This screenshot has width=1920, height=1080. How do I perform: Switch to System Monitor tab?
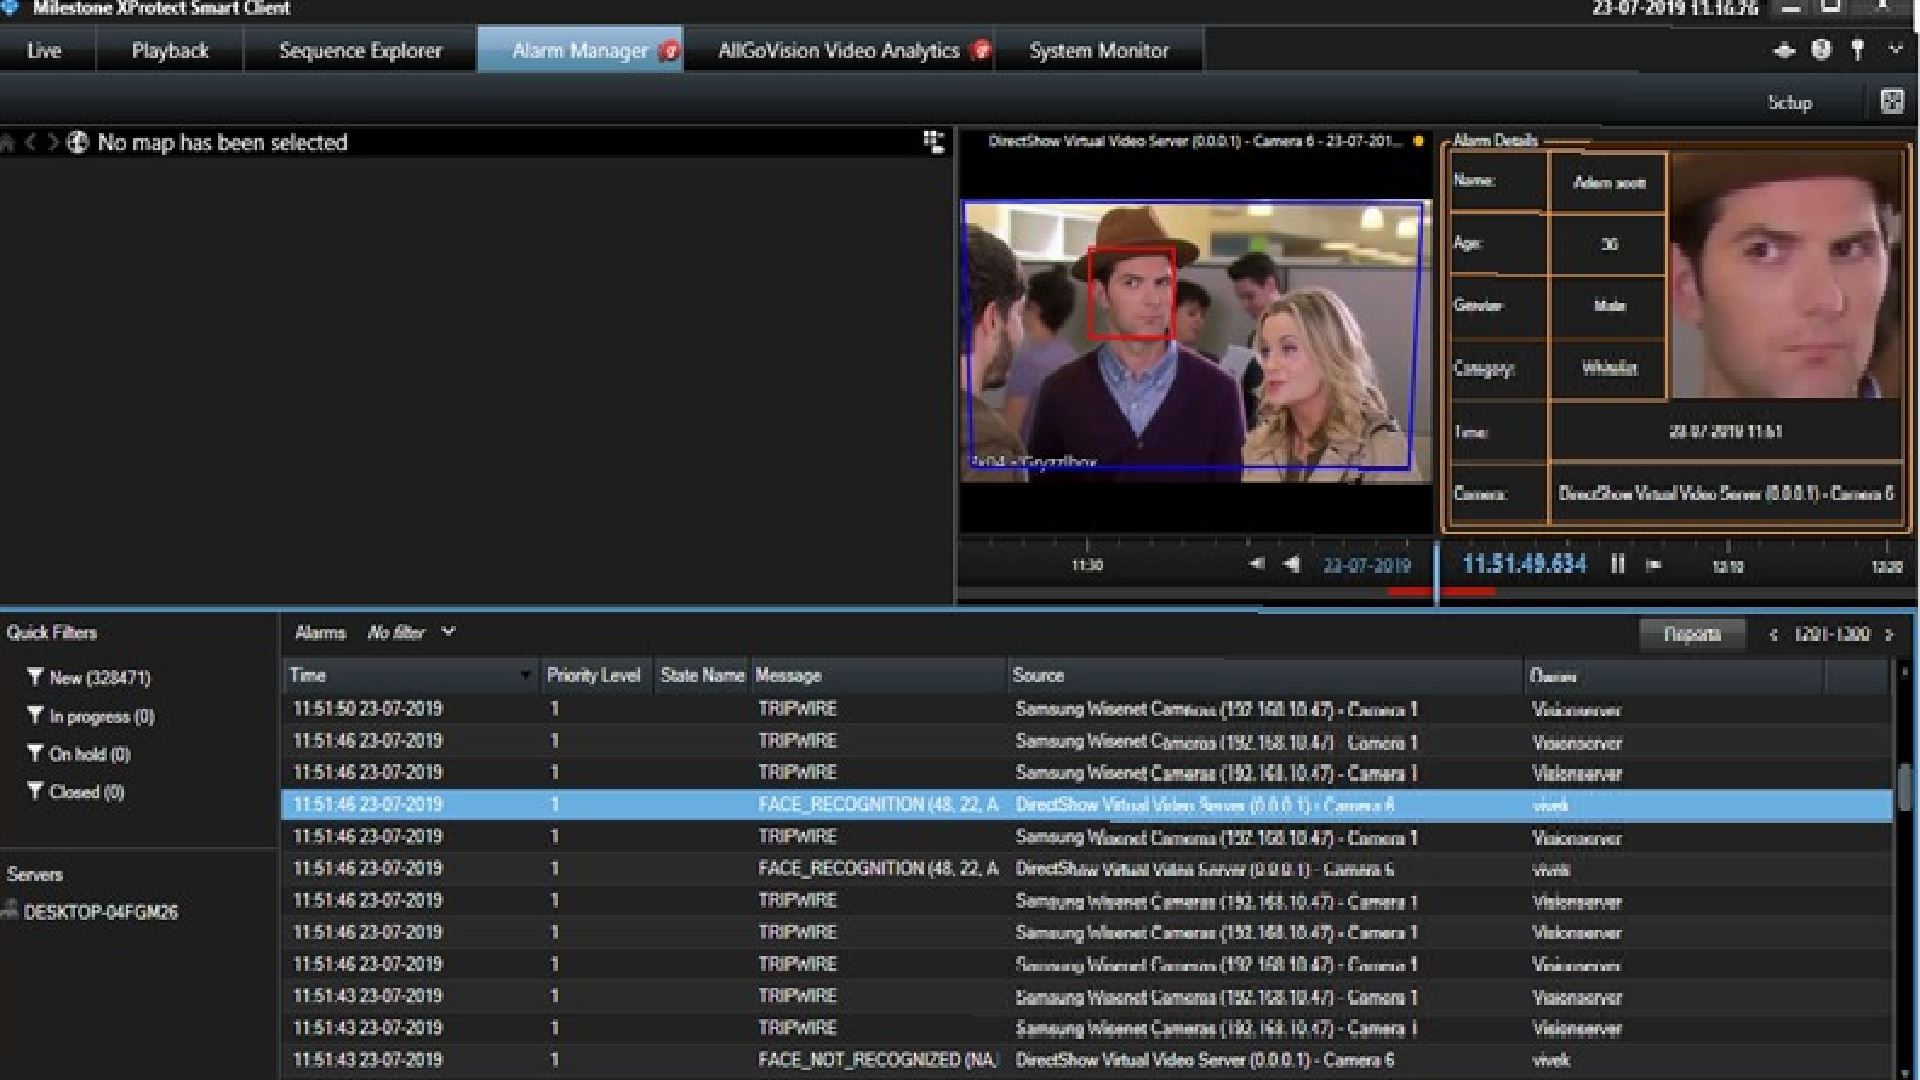pos(1099,50)
